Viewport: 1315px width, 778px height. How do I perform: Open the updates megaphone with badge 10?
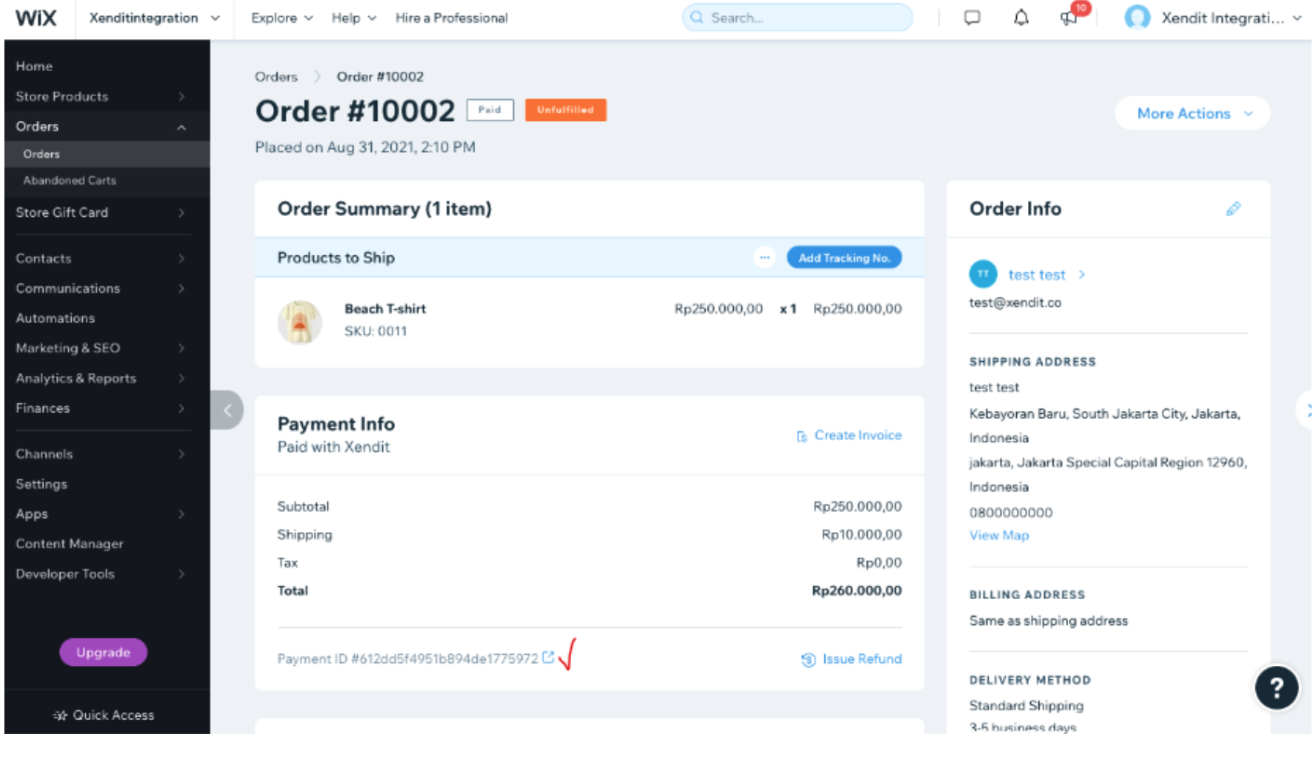pyautogui.click(x=1068, y=18)
